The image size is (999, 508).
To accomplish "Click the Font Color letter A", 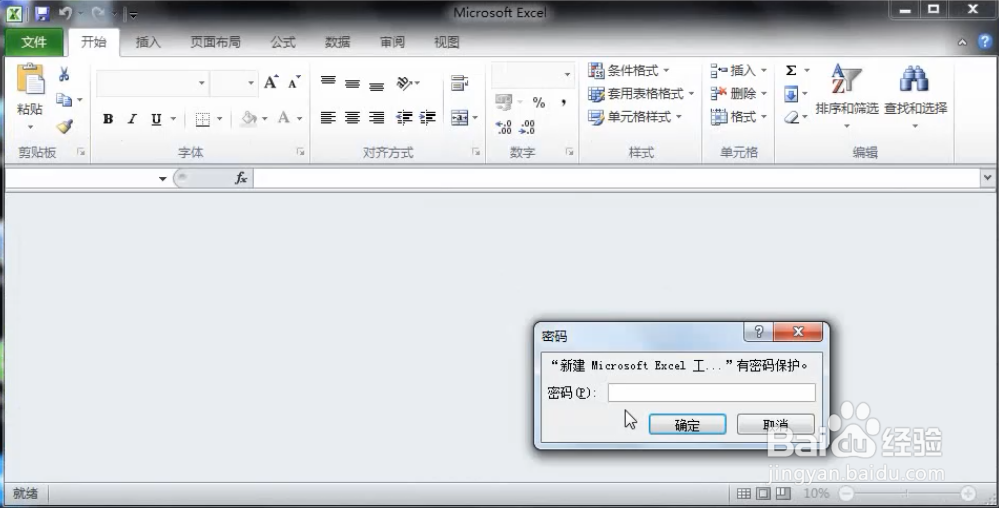I will [284, 118].
